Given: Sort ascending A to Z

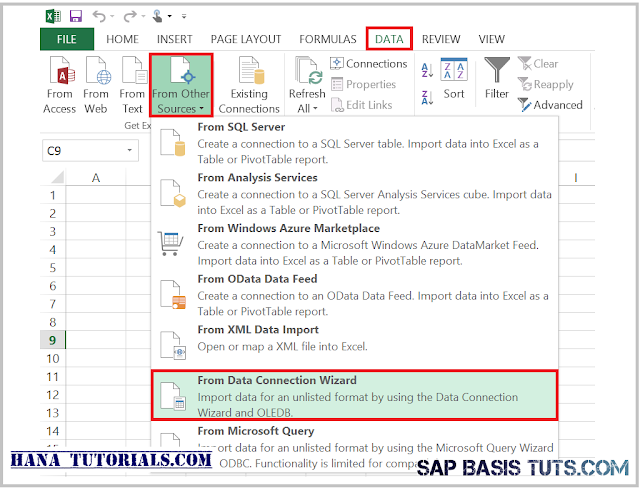Looking at the screenshot, I should click(x=427, y=70).
